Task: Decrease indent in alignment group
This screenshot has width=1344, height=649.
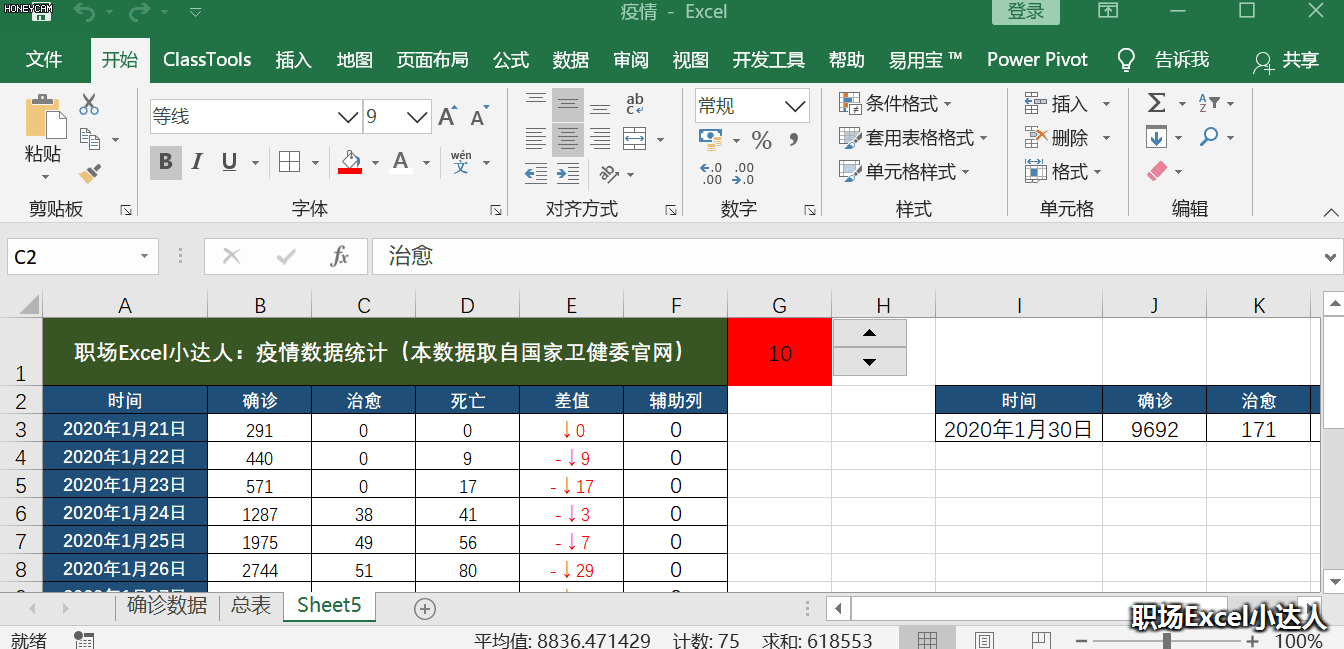Action: pyautogui.click(x=537, y=174)
